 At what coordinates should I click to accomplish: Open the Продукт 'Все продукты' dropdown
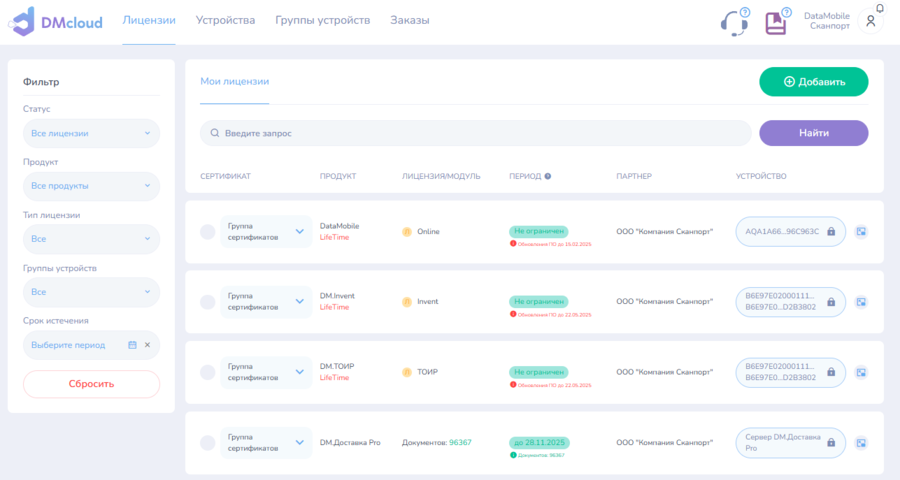91,186
